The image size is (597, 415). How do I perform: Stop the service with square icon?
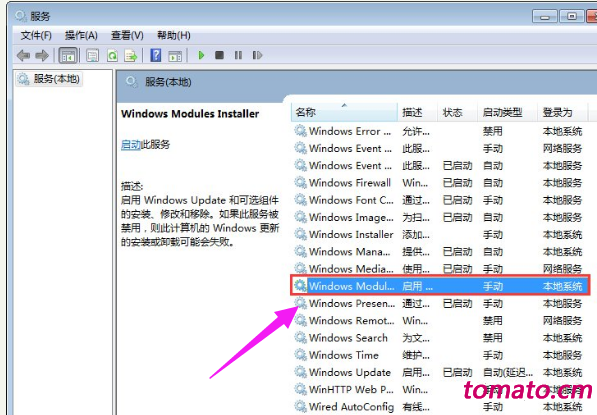(219, 56)
